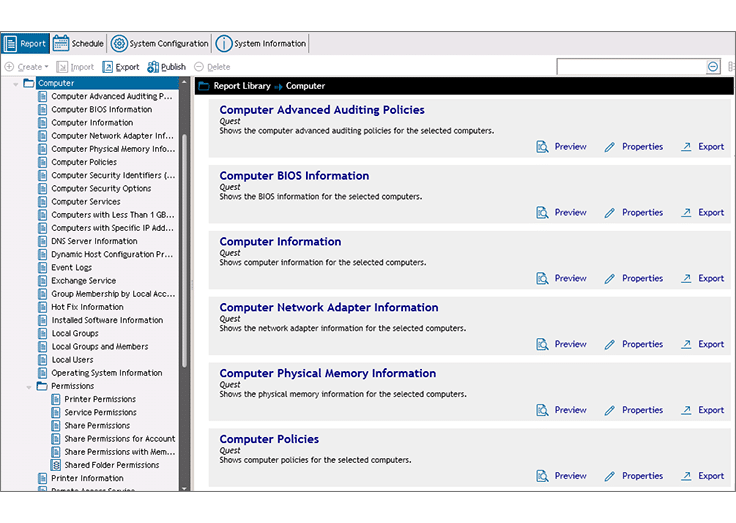Click Properties pencil icon for Computer Policies report
Image resolution: width=736 pixels, height=523 pixels.
coord(609,476)
